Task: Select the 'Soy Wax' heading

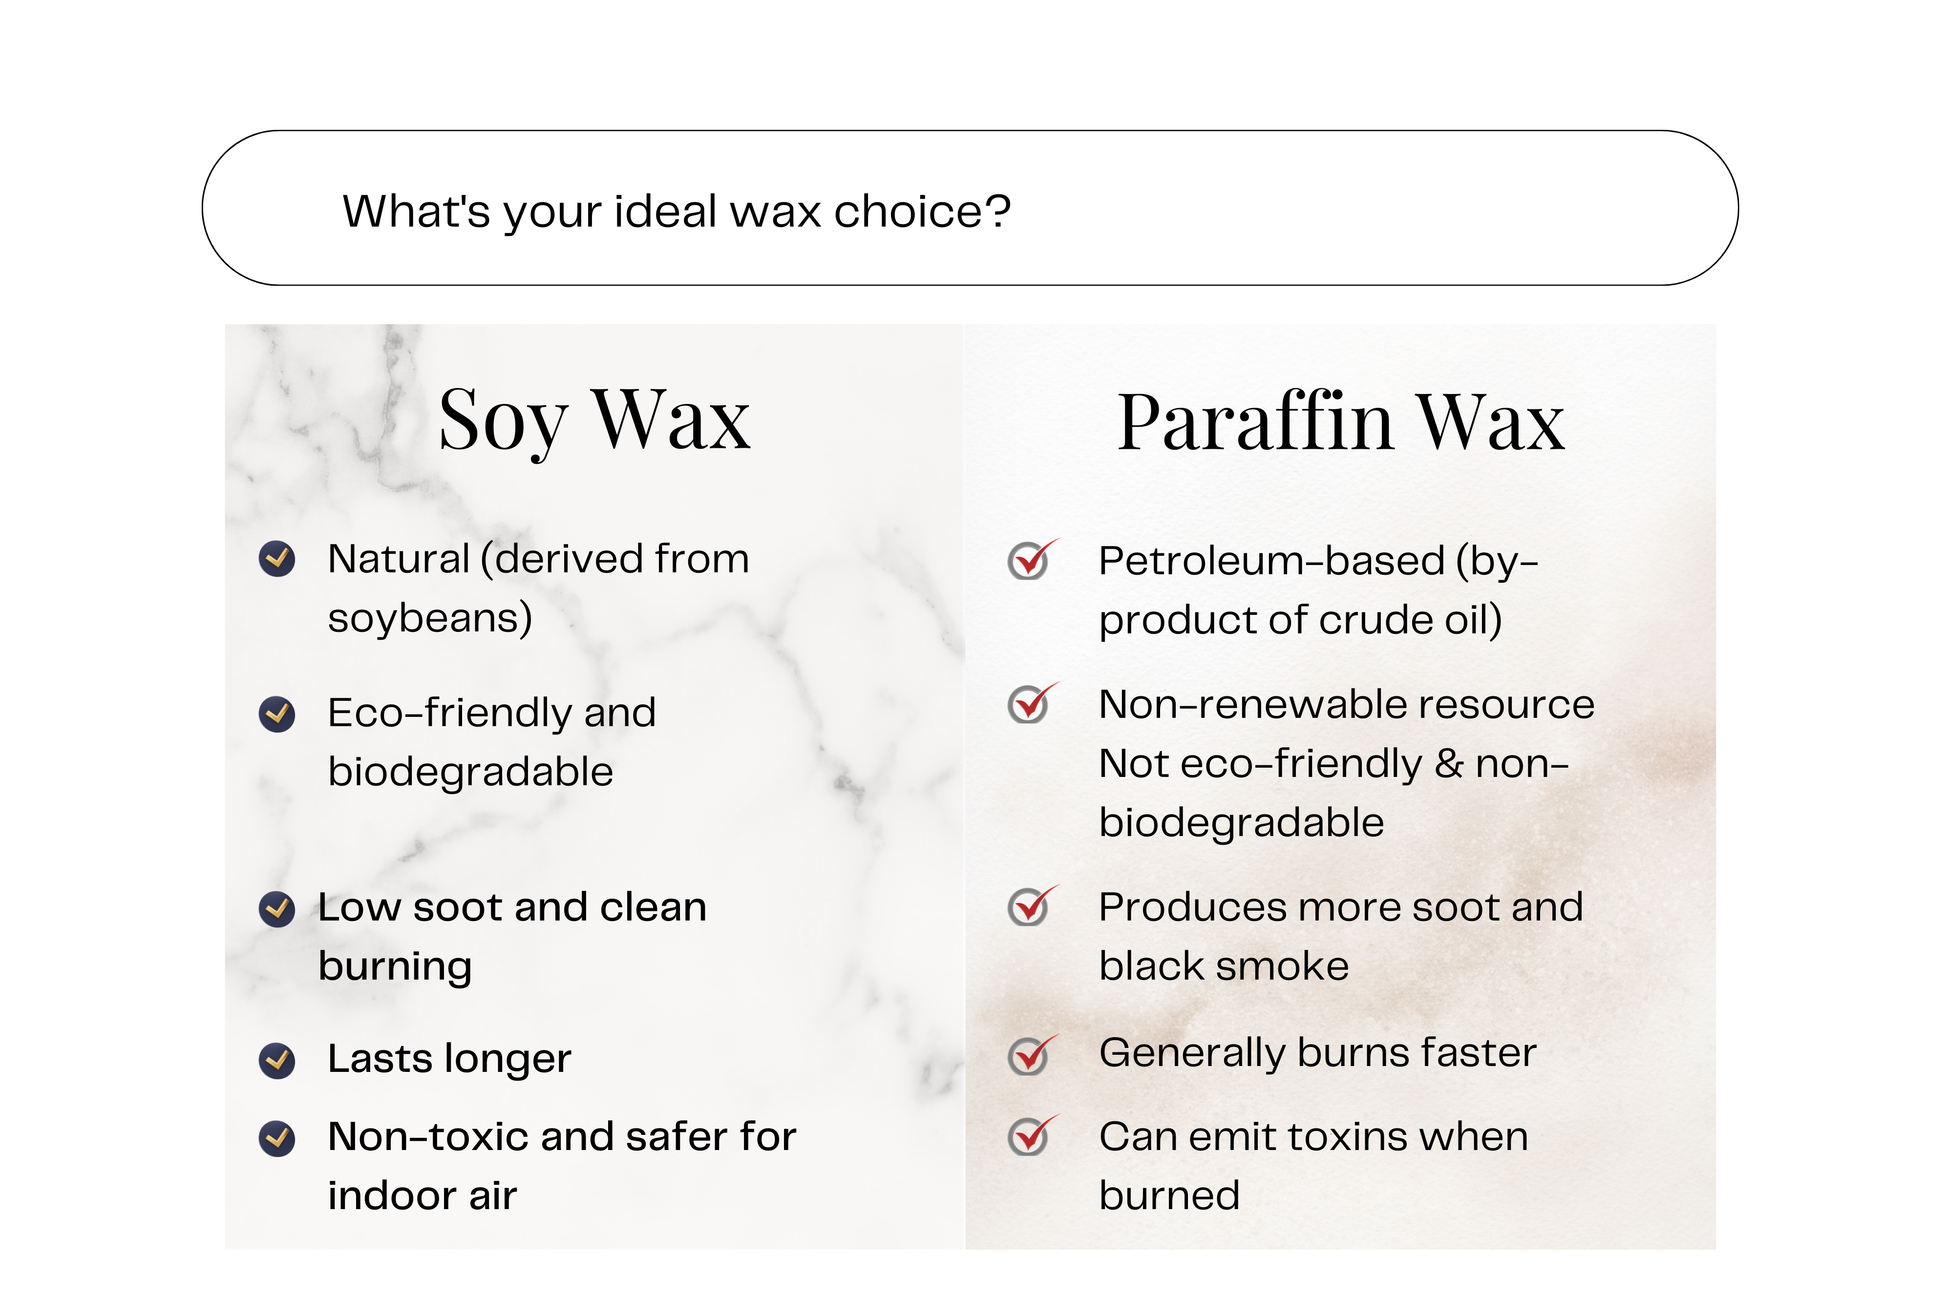Action: point(594,420)
